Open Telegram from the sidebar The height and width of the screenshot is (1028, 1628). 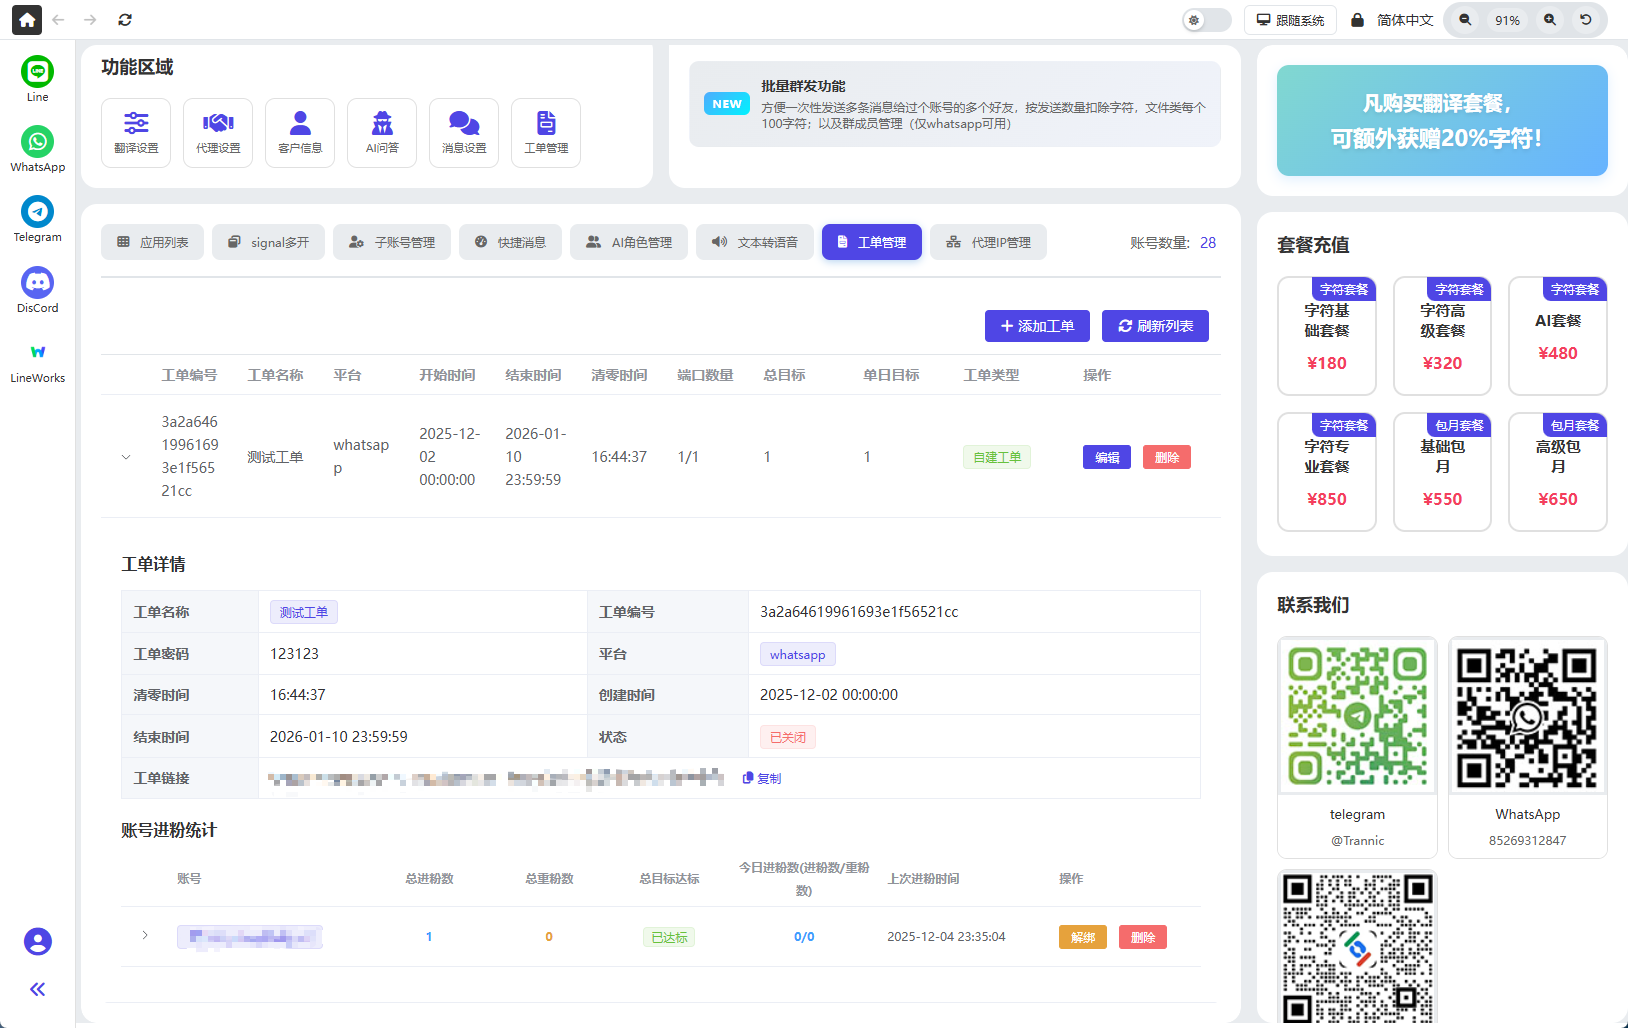pyautogui.click(x=37, y=212)
